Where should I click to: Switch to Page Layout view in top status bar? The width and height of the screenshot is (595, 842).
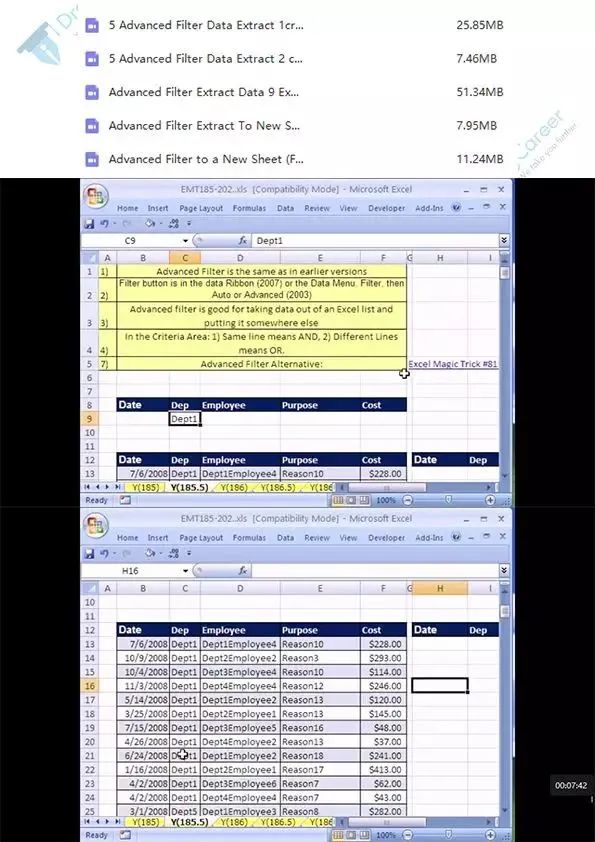point(351,500)
